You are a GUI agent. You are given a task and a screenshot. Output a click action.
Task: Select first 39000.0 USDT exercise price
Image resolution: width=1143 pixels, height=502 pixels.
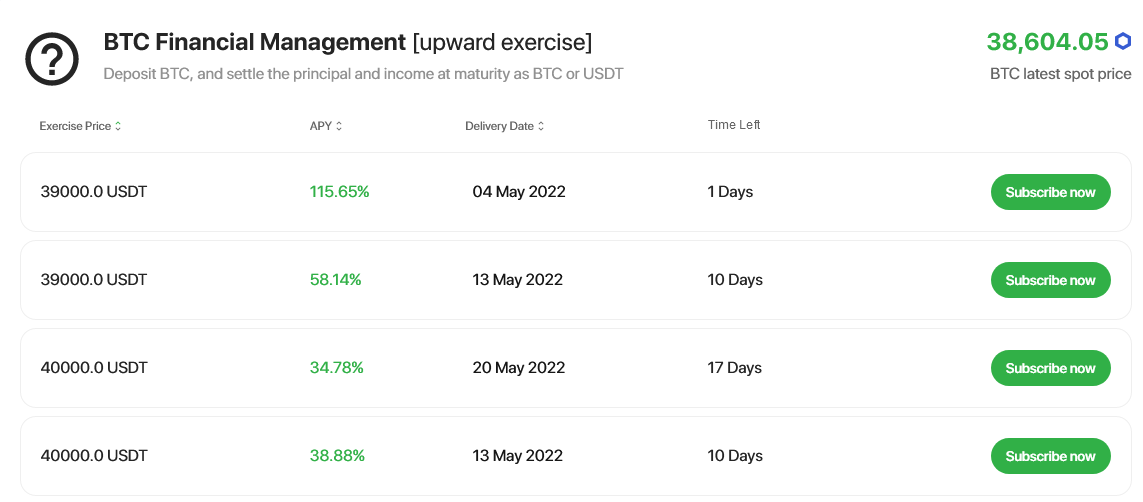click(x=94, y=192)
